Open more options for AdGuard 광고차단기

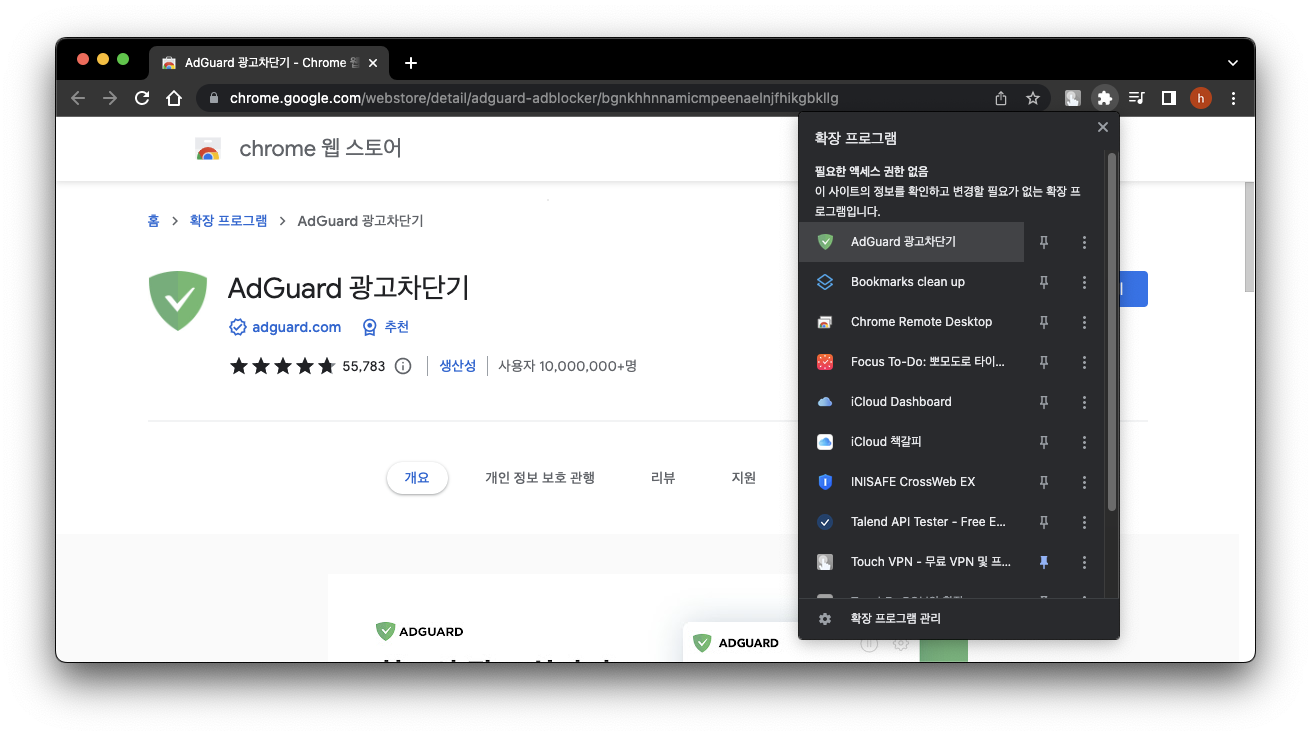pyautogui.click(x=1084, y=242)
